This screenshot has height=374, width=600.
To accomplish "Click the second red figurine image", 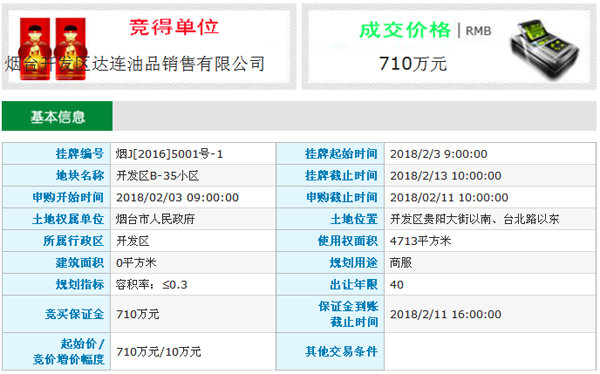I will click(70, 49).
